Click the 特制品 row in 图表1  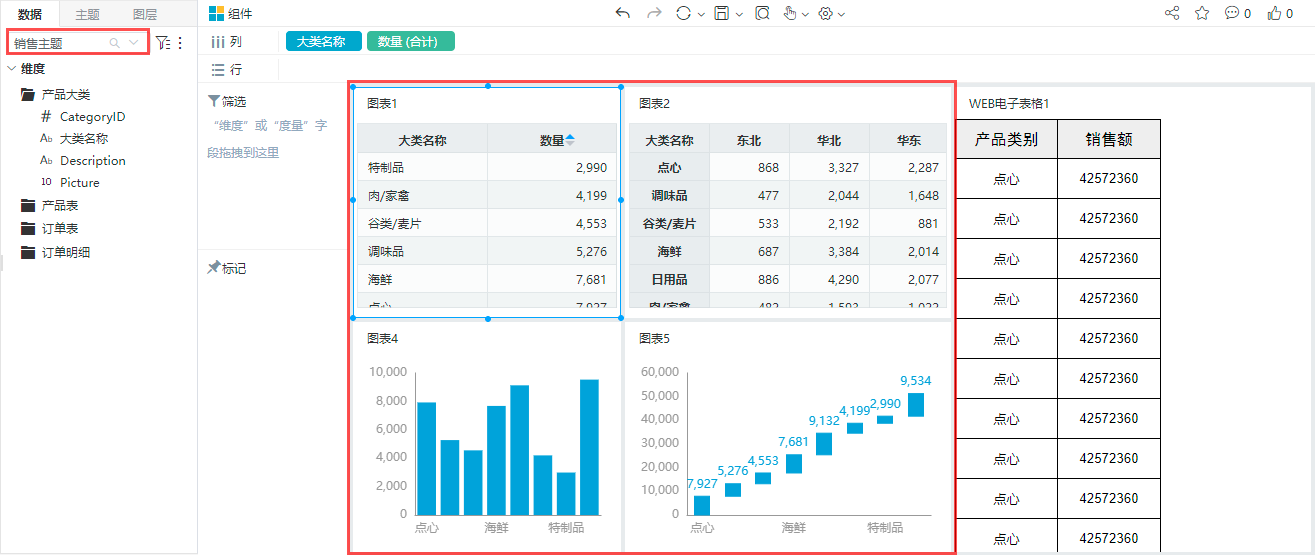(487, 167)
